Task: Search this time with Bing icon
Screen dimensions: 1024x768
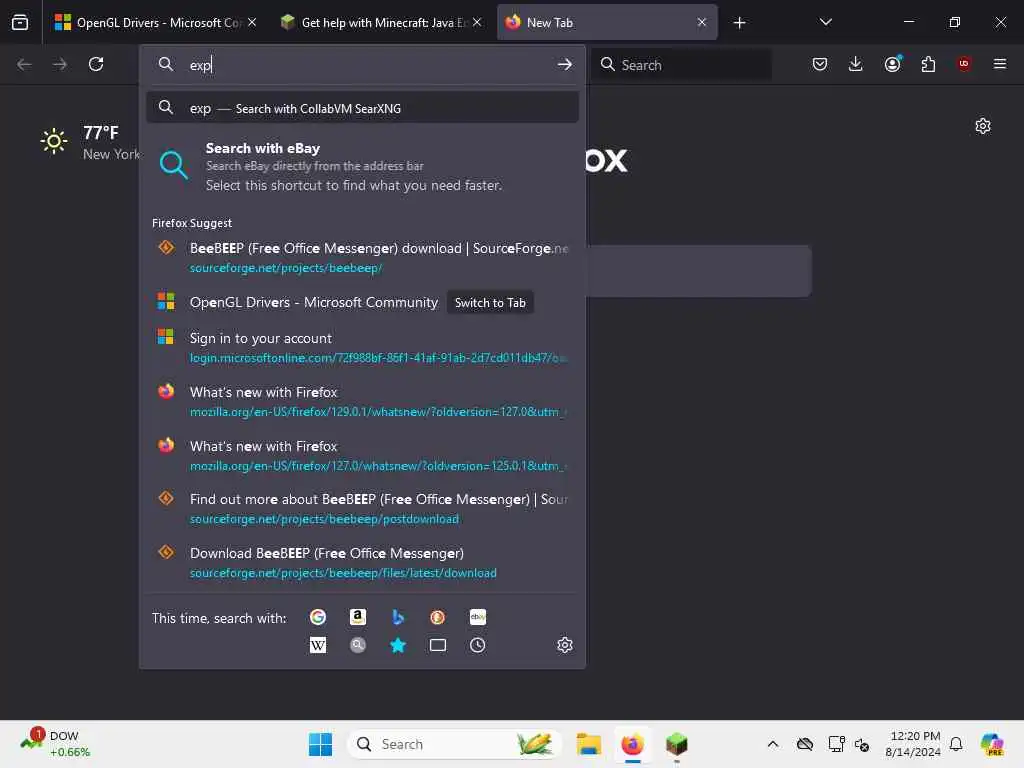Action: pyautogui.click(x=398, y=617)
